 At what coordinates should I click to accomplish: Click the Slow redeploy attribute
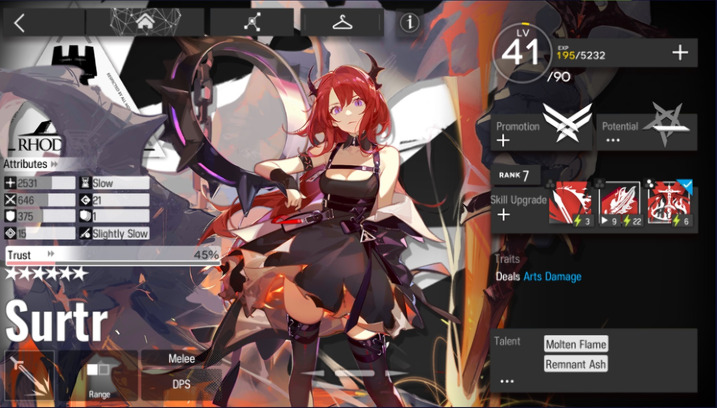coord(114,183)
